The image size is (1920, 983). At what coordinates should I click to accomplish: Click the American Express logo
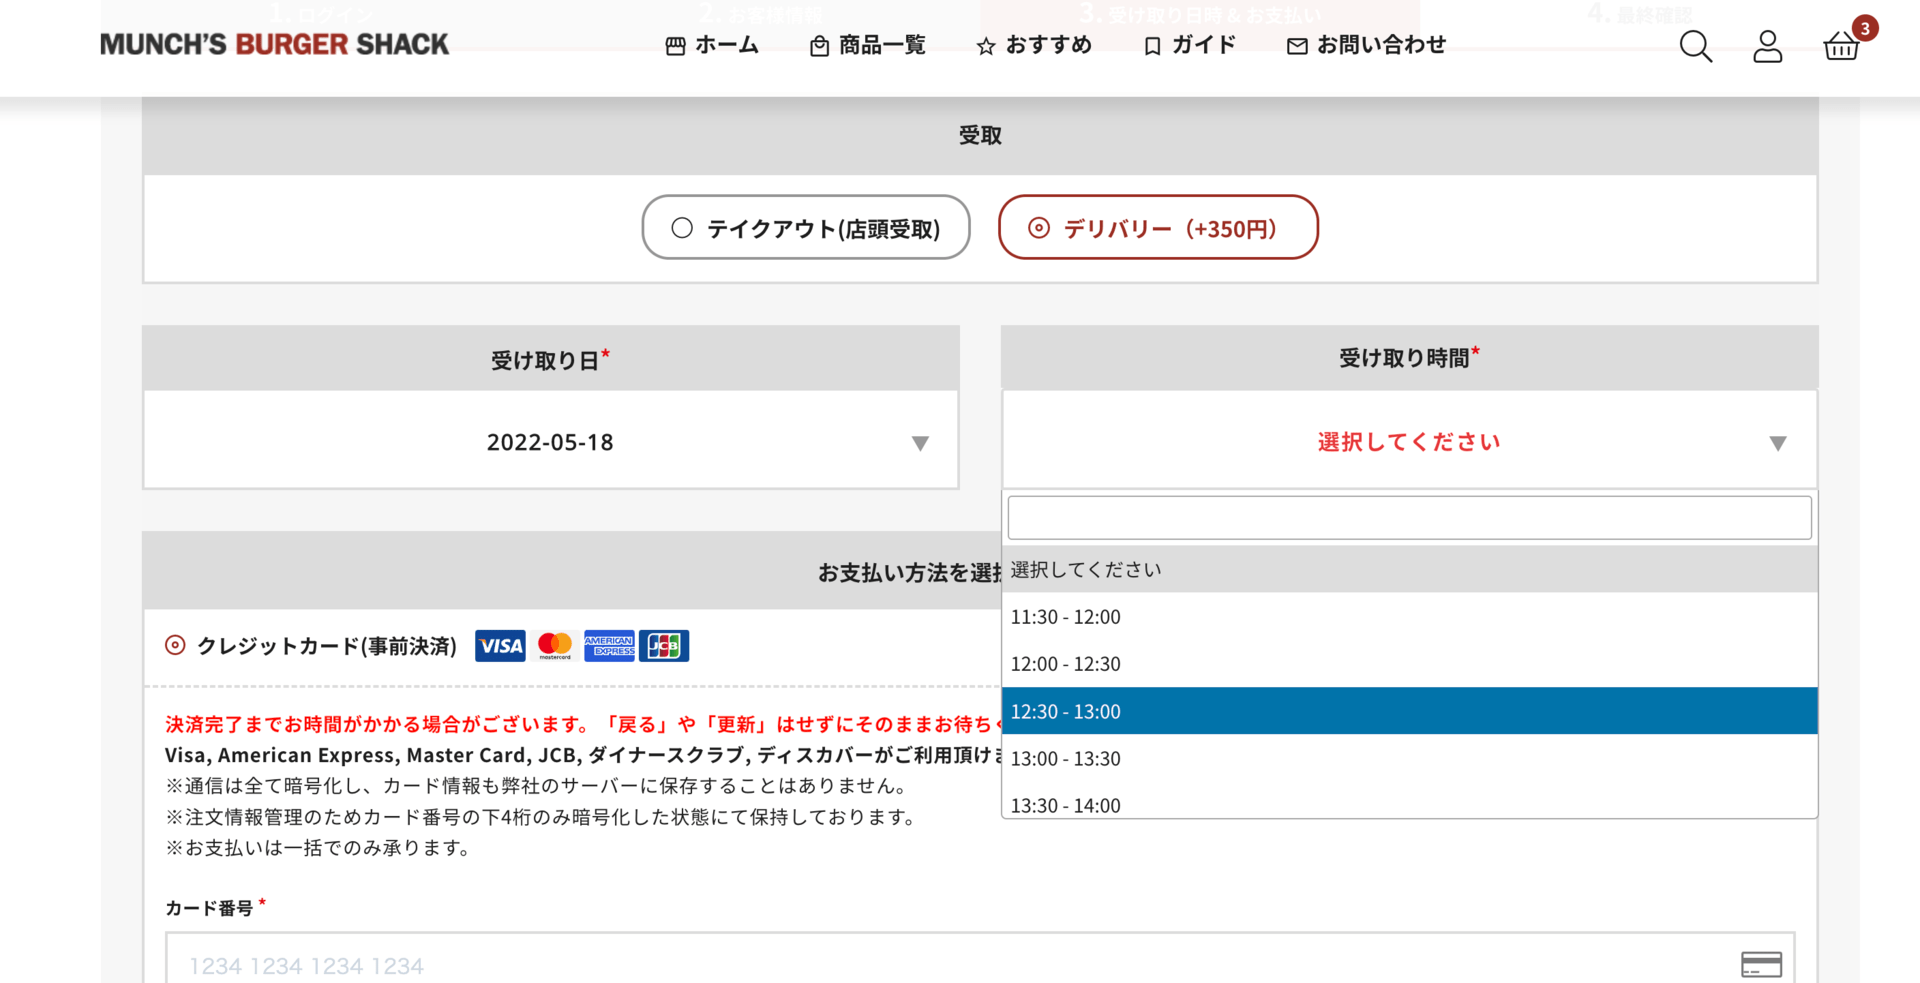(x=609, y=646)
